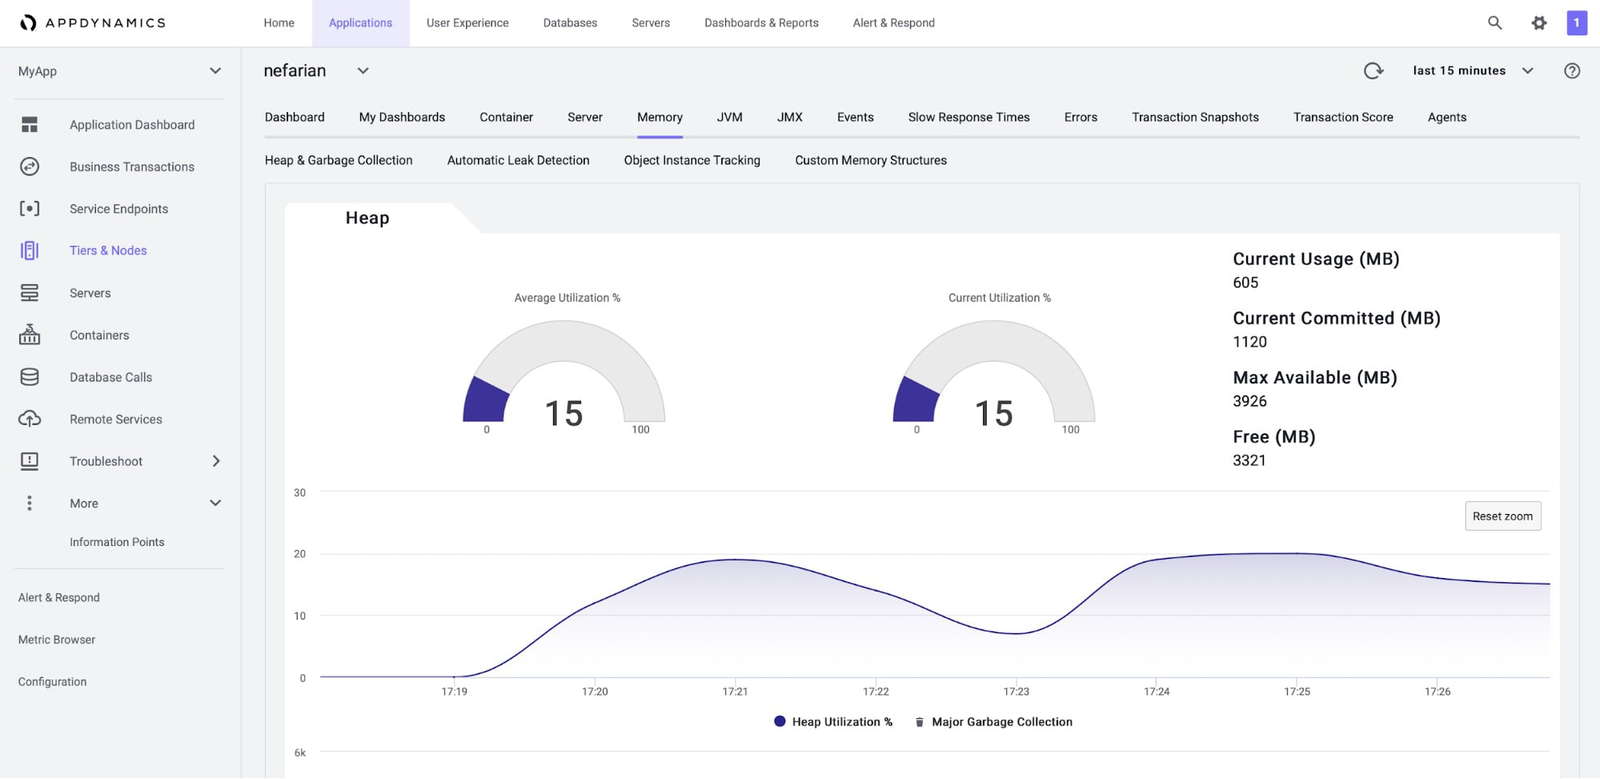
Task: Open the last 15 minutes time range
Action: point(1472,71)
